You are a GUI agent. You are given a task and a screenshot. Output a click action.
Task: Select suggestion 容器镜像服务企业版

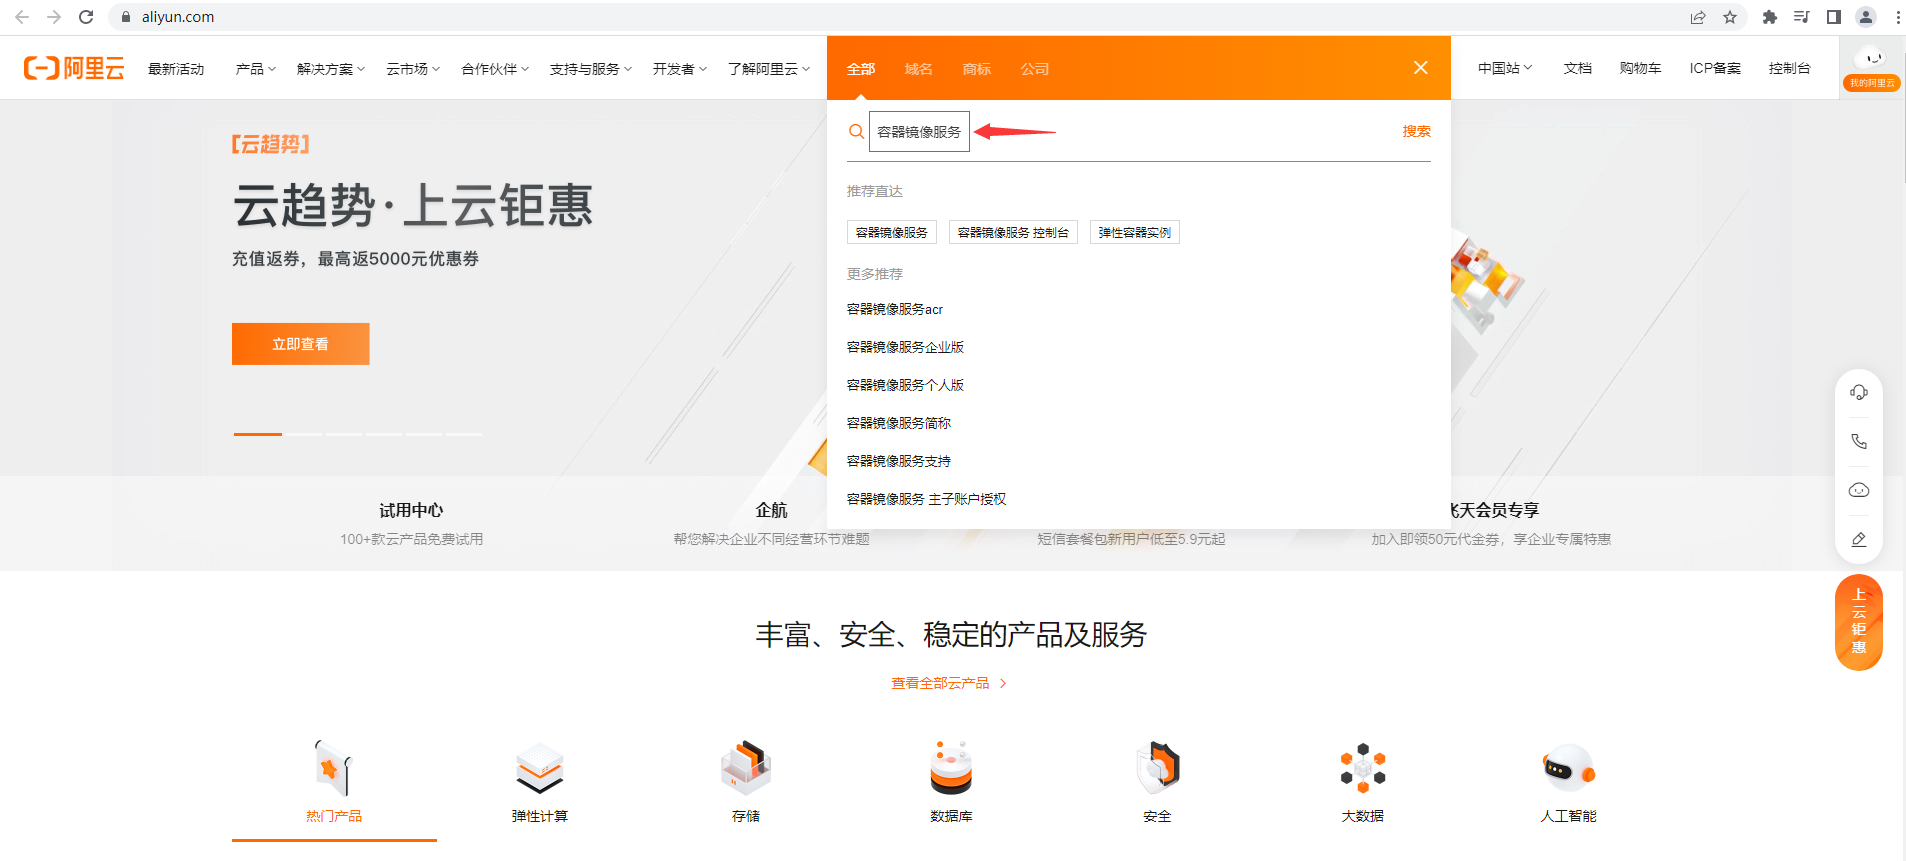coord(905,347)
